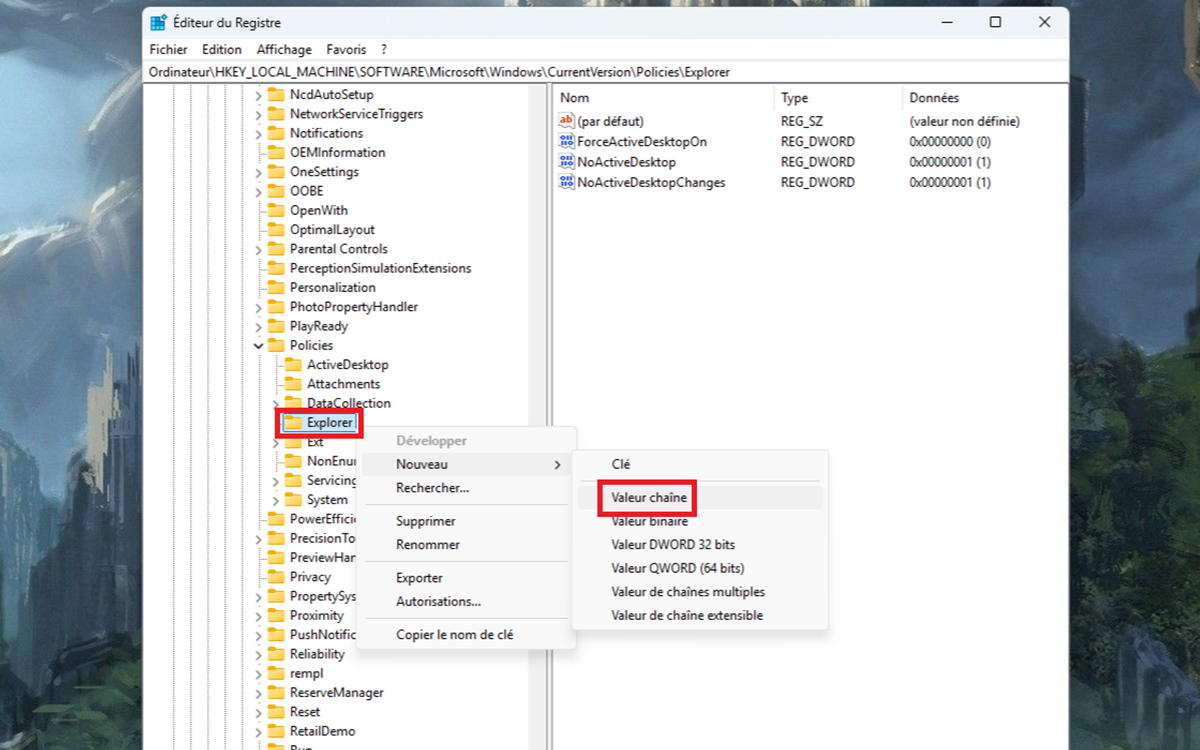Click the Policies folder icon

pos(276,345)
